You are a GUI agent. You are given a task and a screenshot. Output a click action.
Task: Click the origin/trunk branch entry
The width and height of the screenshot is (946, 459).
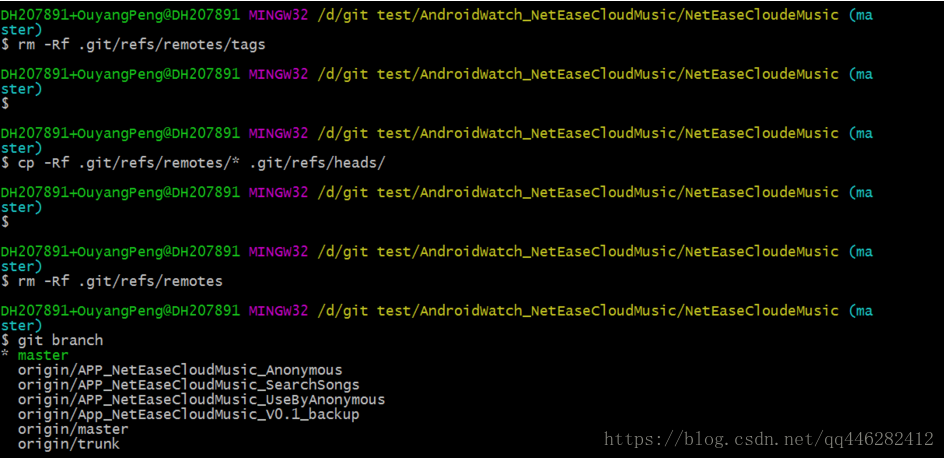(x=68, y=443)
